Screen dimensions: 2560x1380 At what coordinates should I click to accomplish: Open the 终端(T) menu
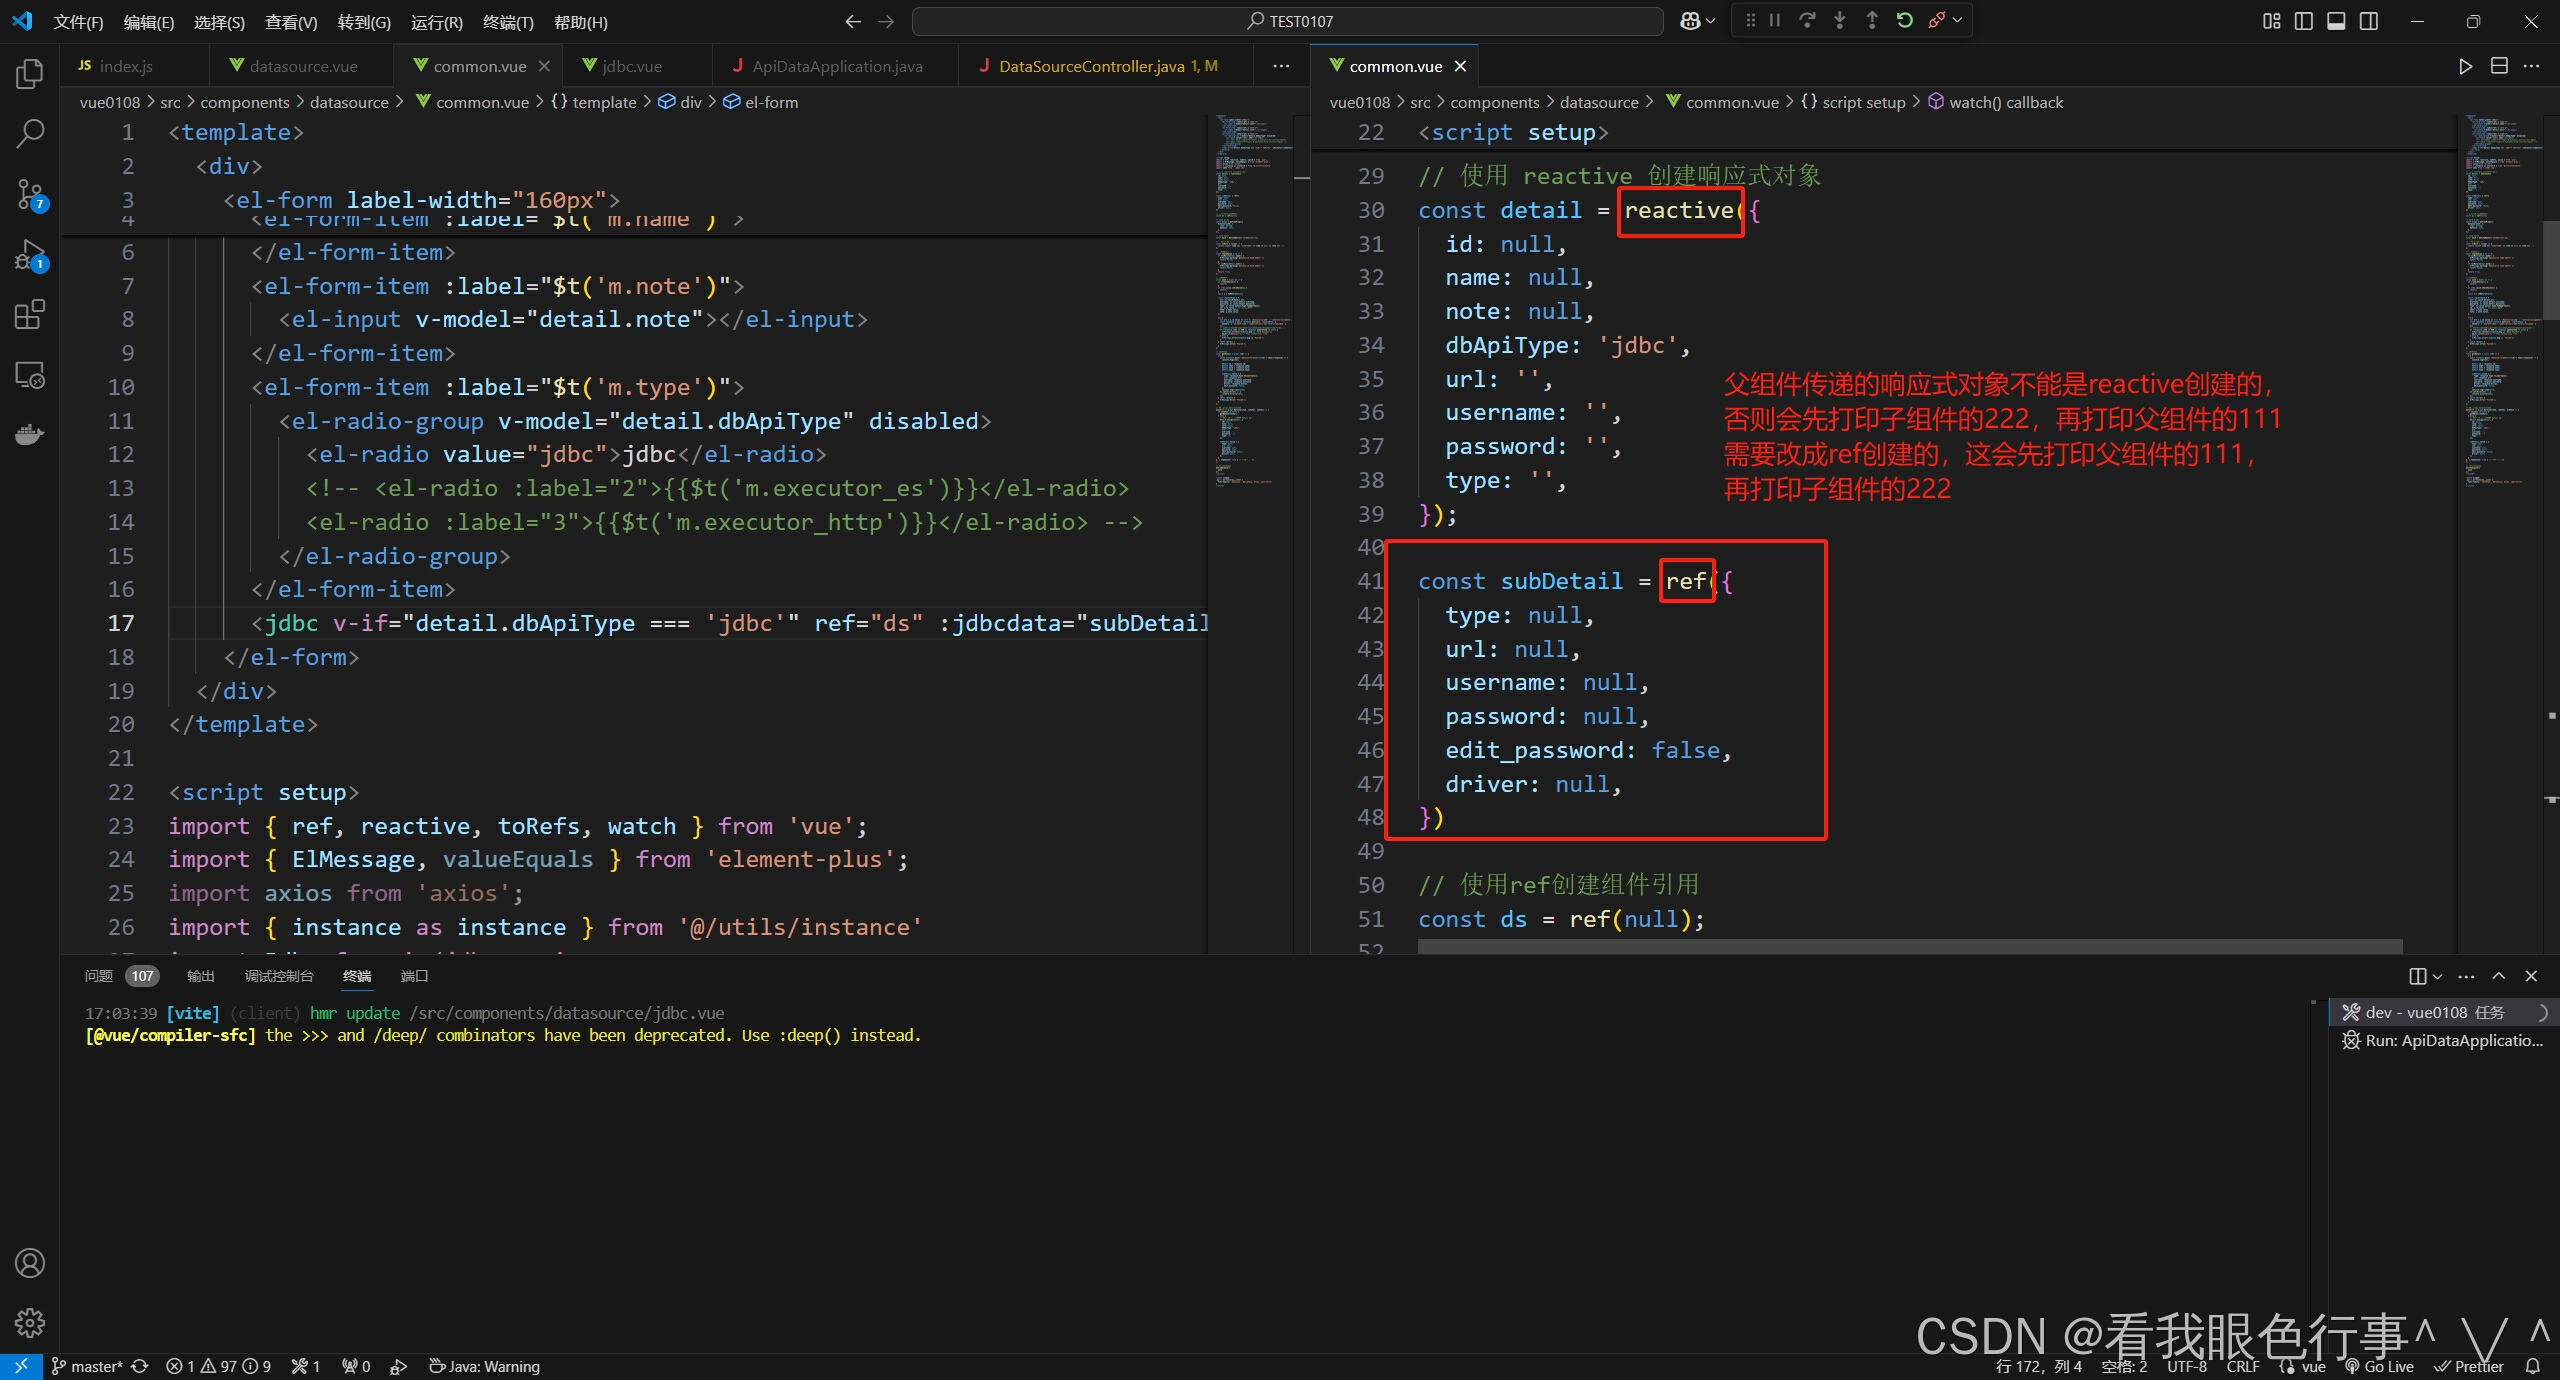[507, 22]
